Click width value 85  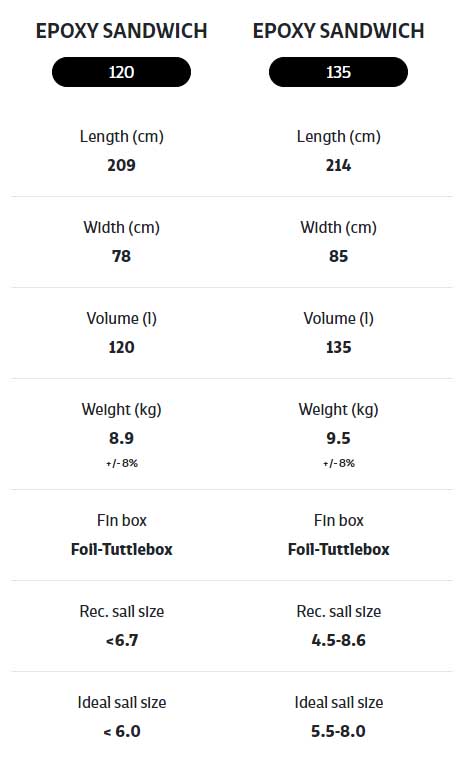coord(338,256)
